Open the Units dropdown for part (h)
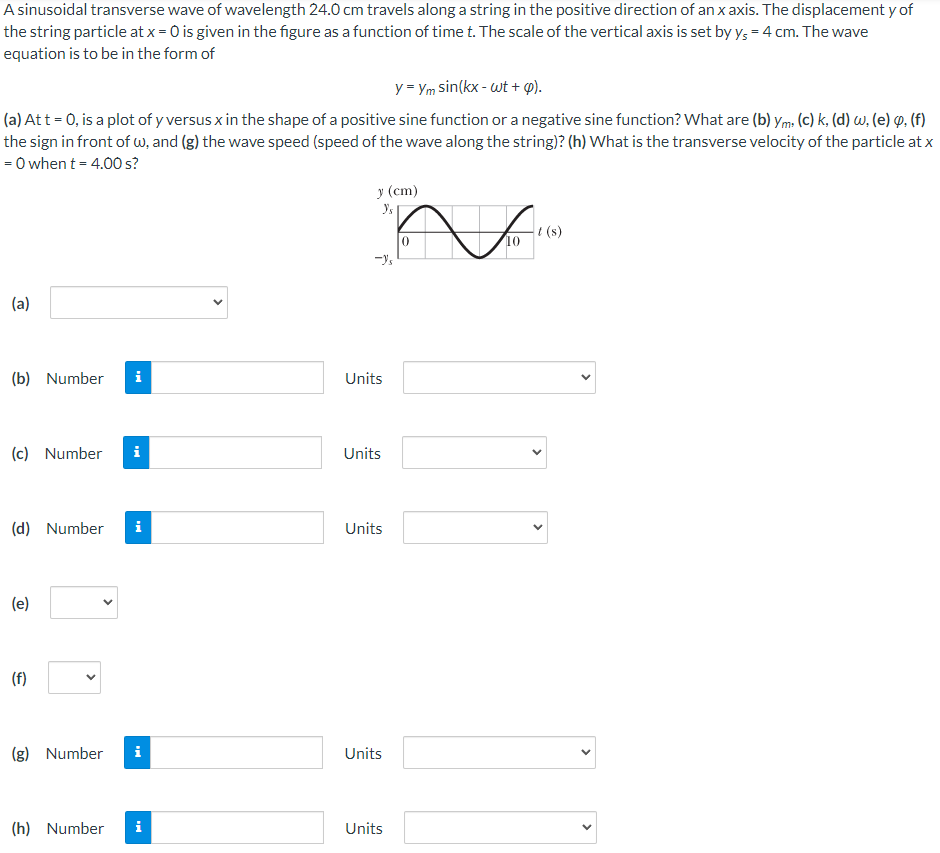This screenshot has height=853, width=940. 498,827
